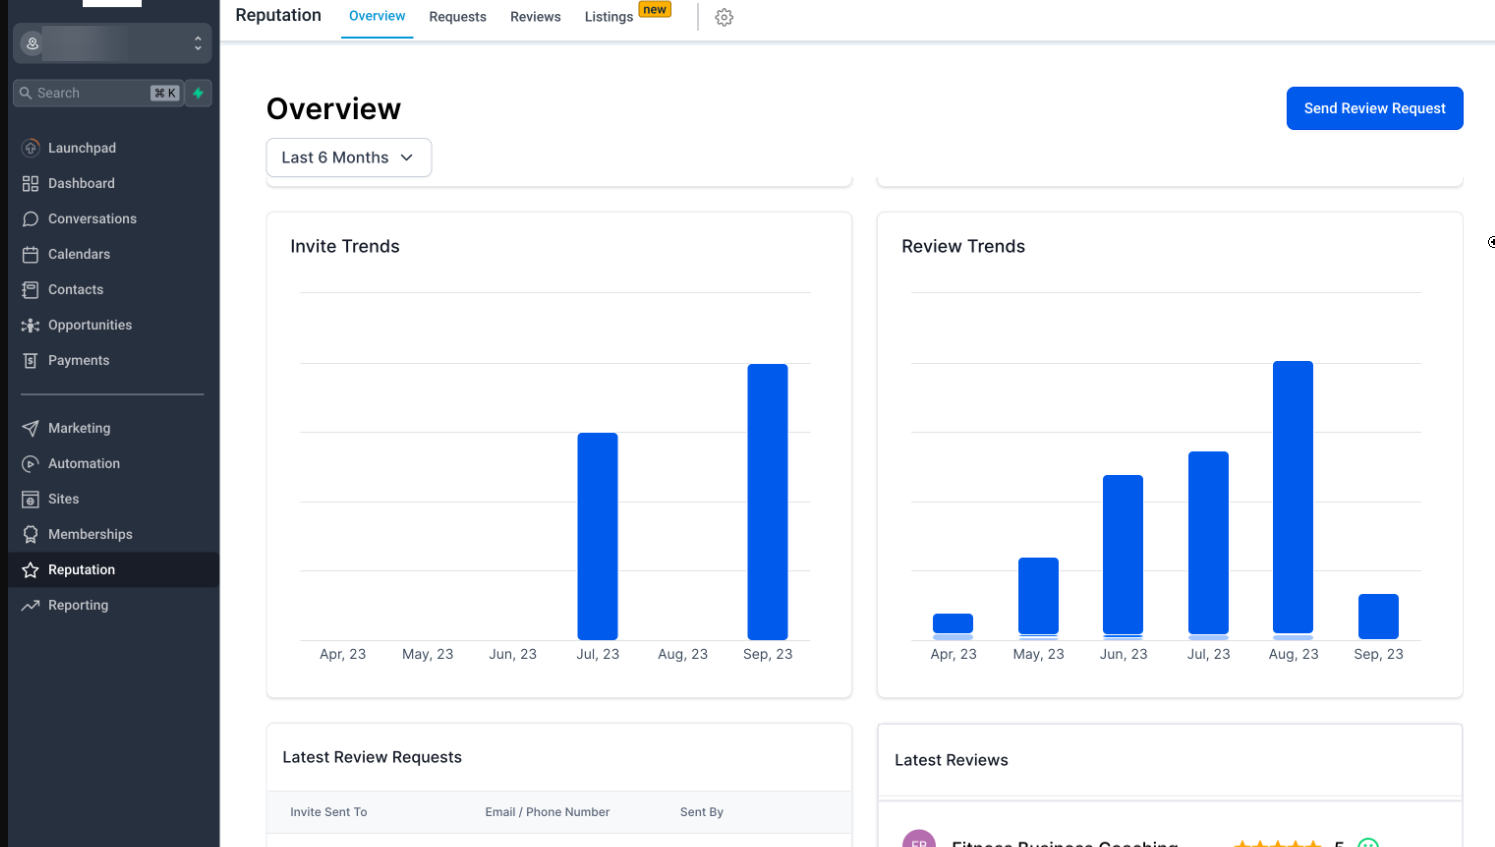
Task: Select the Dashboard icon in the sidebar
Action: 31,183
